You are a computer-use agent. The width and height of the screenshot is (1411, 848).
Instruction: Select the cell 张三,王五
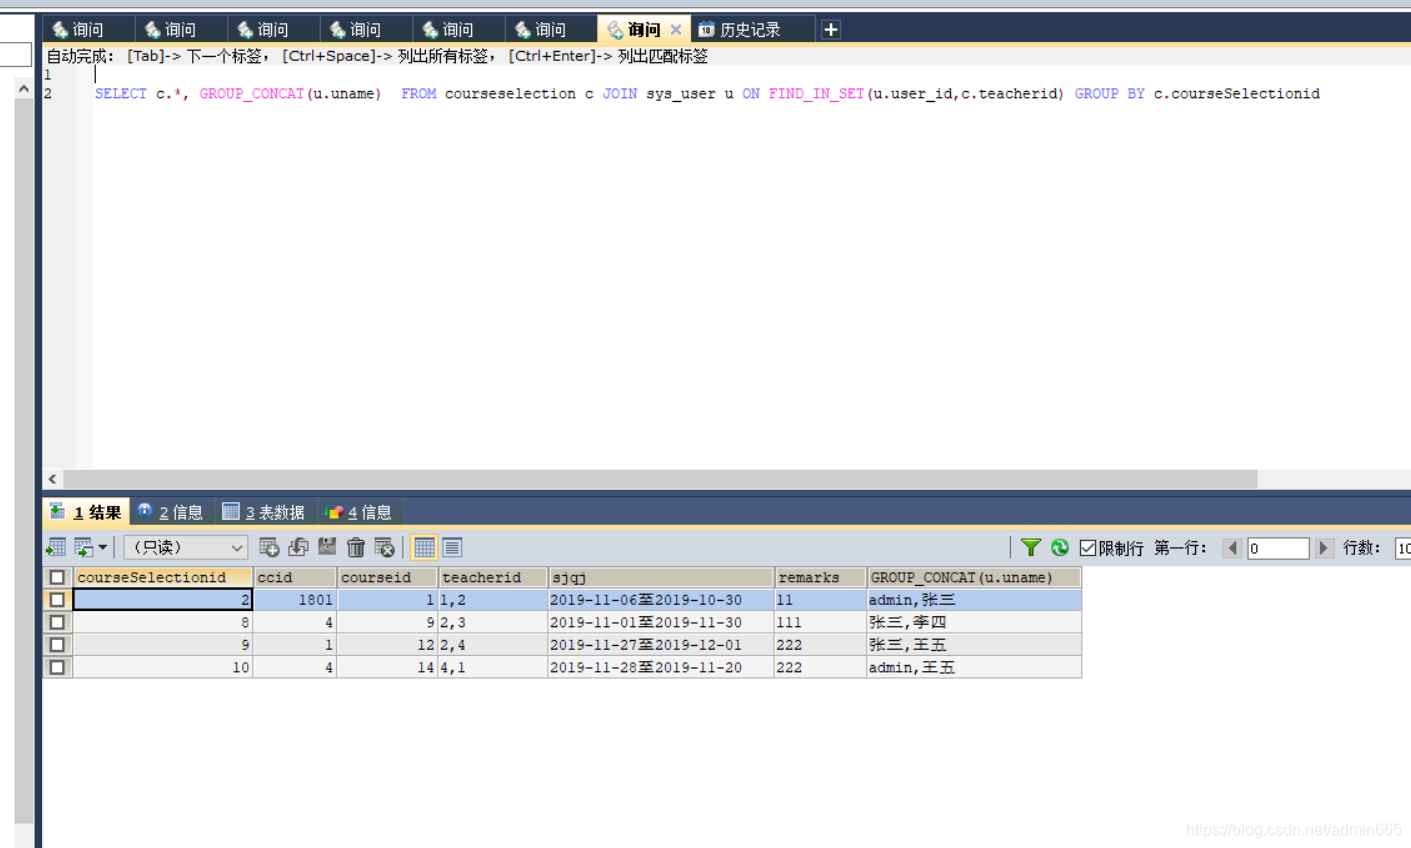pos(974,645)
